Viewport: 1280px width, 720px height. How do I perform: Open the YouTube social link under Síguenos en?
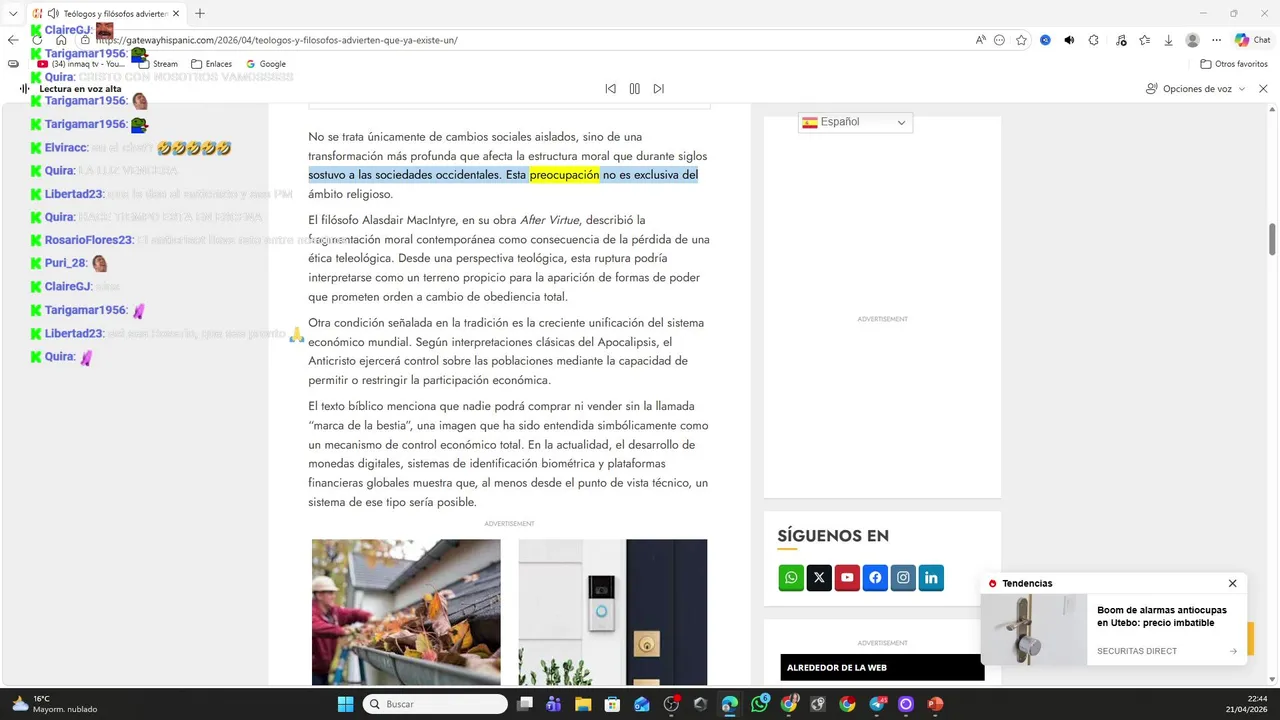pyautogui.click(x=847, y=578)
